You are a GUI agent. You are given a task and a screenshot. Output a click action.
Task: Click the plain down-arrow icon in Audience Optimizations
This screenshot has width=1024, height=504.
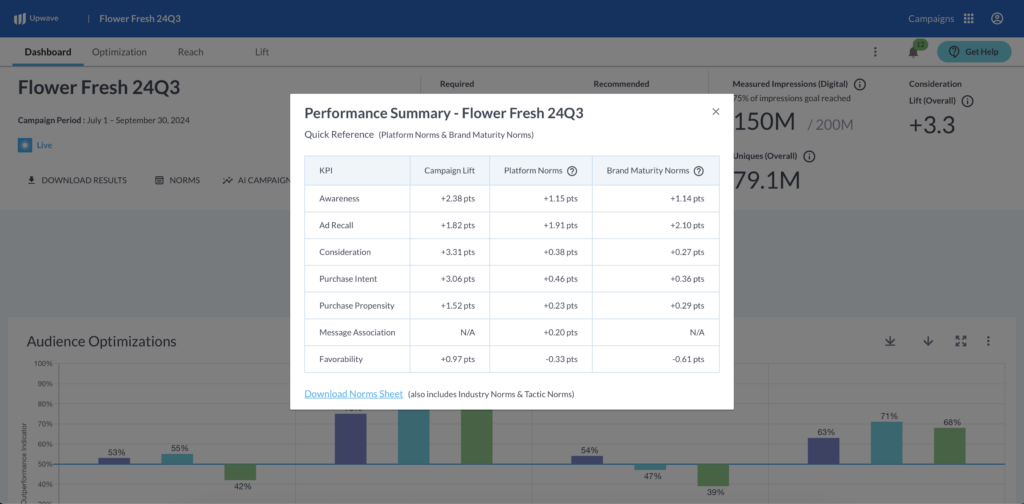(x=928, y=341)
